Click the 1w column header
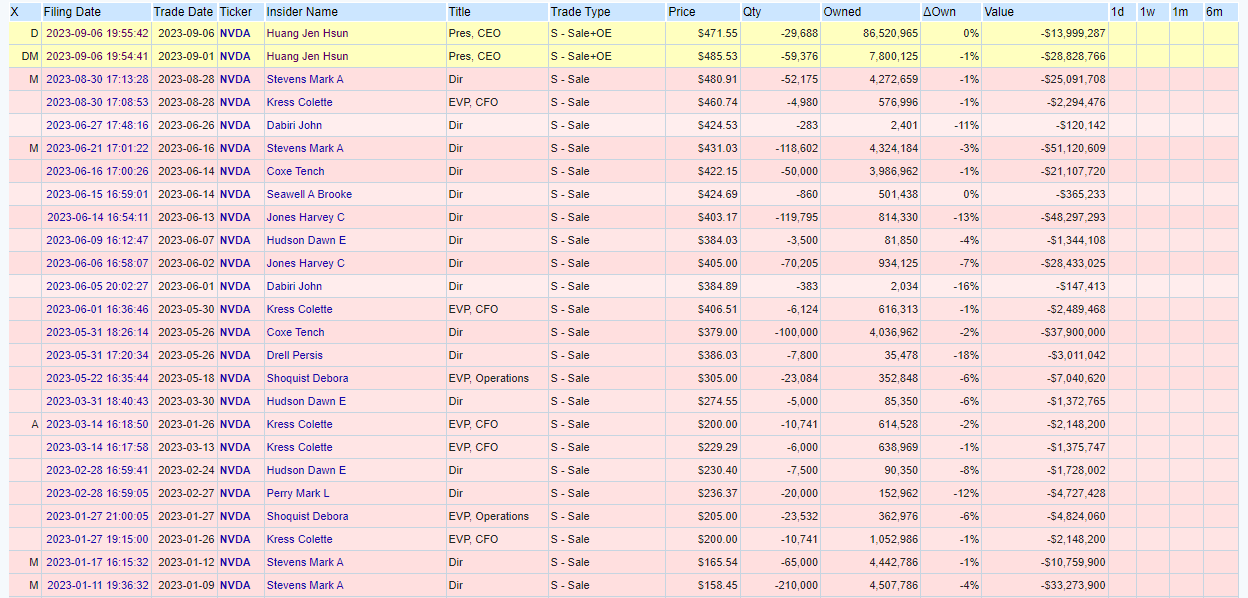 [1147, 12]
